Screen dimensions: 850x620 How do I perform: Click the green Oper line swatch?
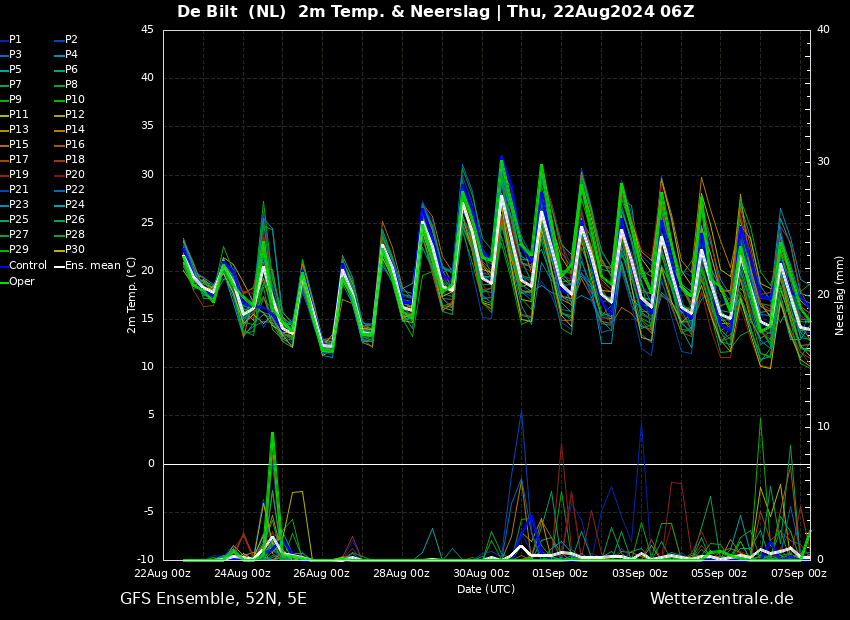(4, 281)
